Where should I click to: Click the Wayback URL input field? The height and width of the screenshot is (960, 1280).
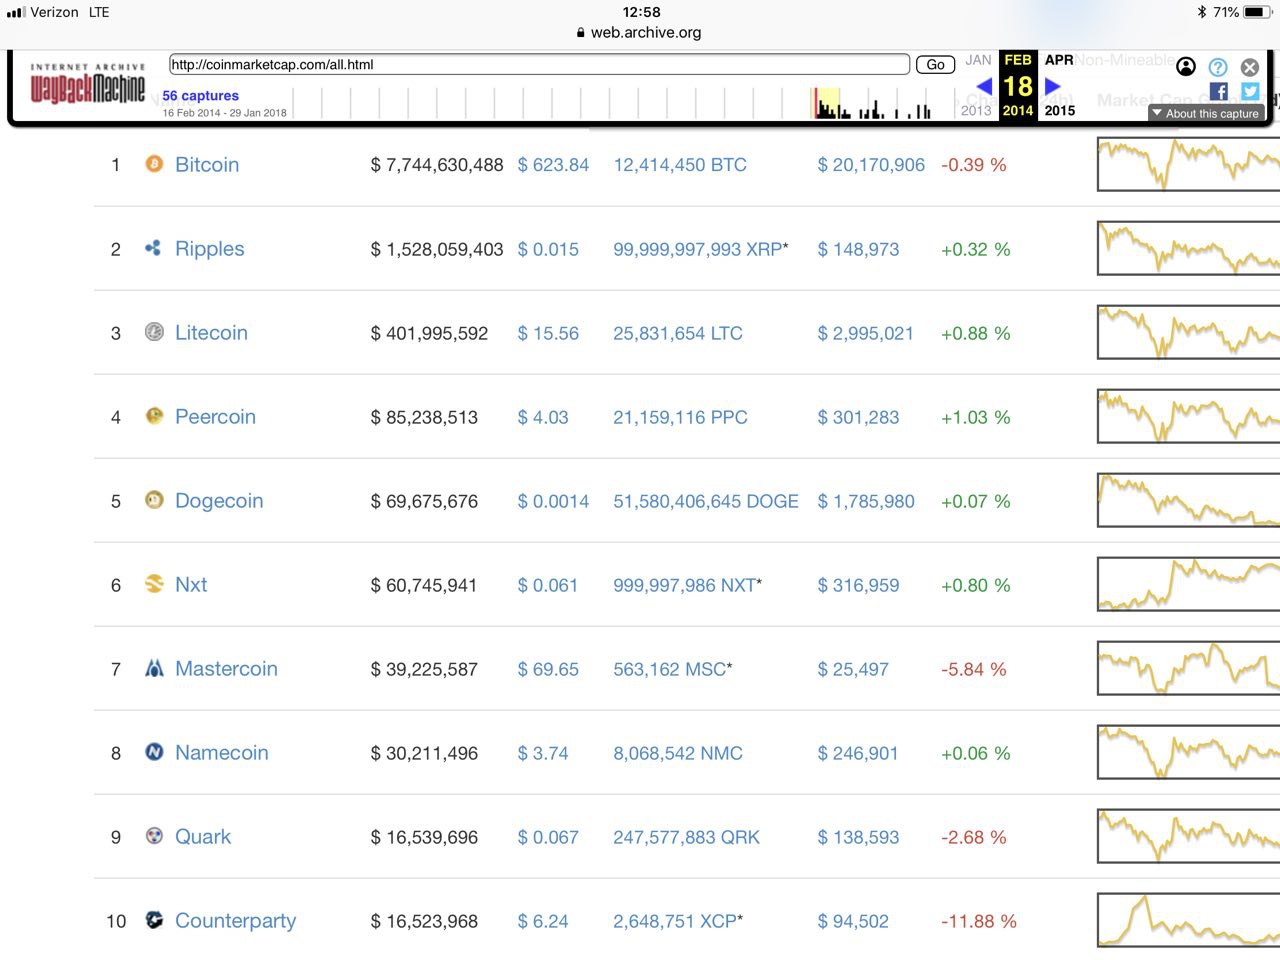540,64
